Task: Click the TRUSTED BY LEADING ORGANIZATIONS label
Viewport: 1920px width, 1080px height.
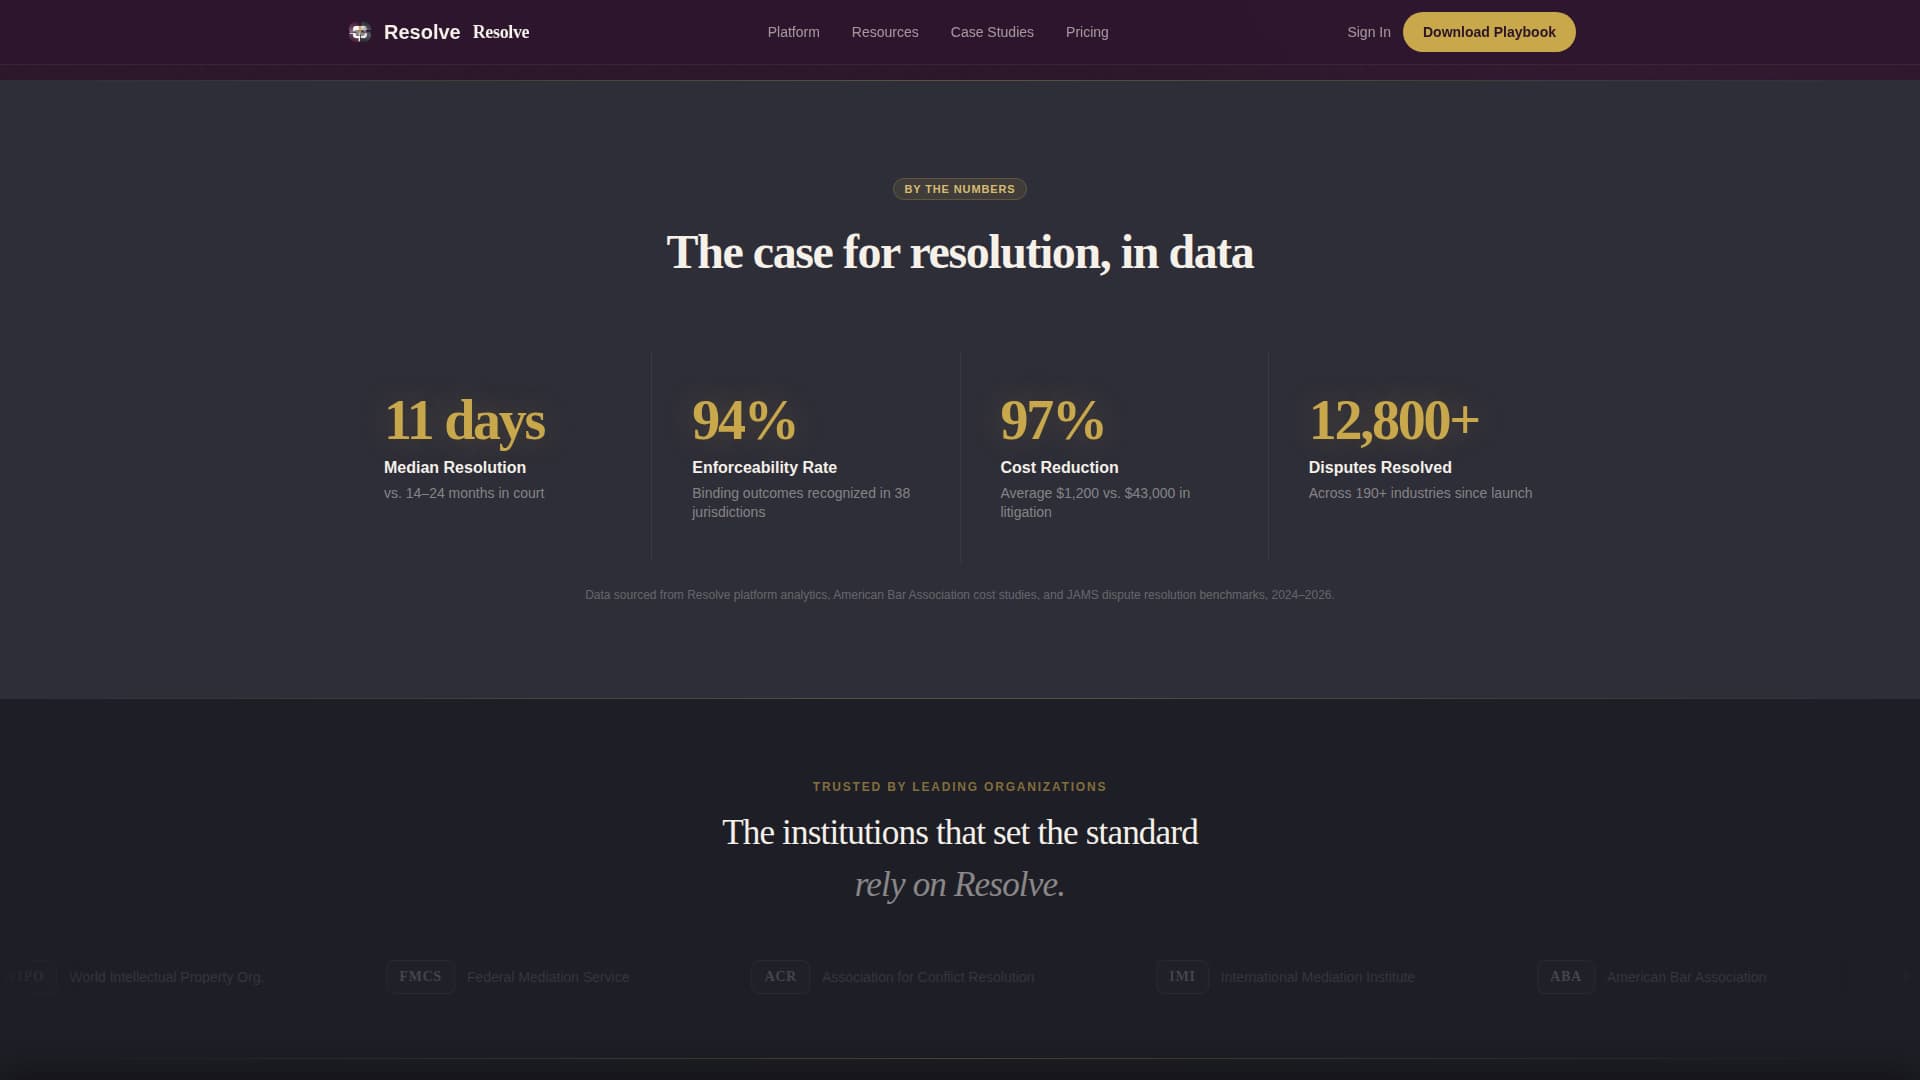Action: [x=959, y=786]
